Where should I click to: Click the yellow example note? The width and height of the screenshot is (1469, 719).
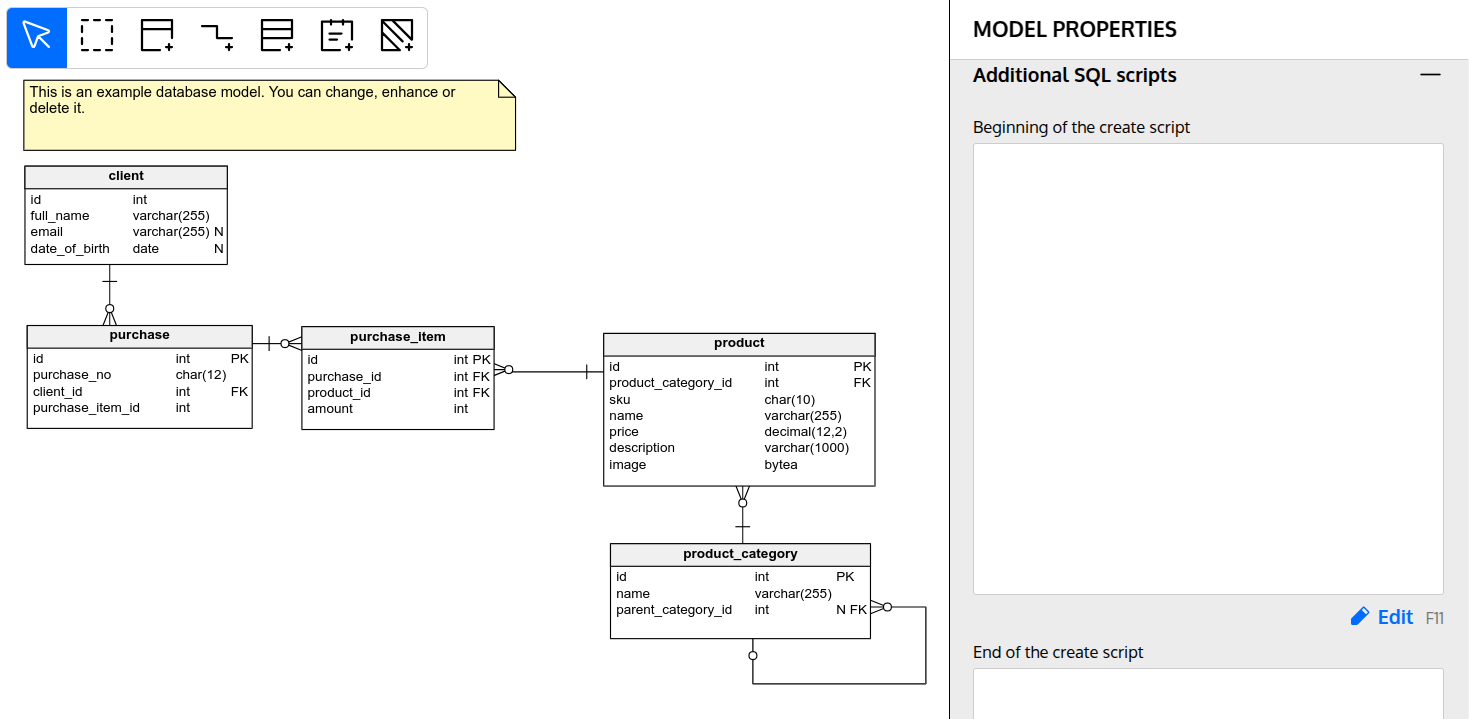pos(270,113)
